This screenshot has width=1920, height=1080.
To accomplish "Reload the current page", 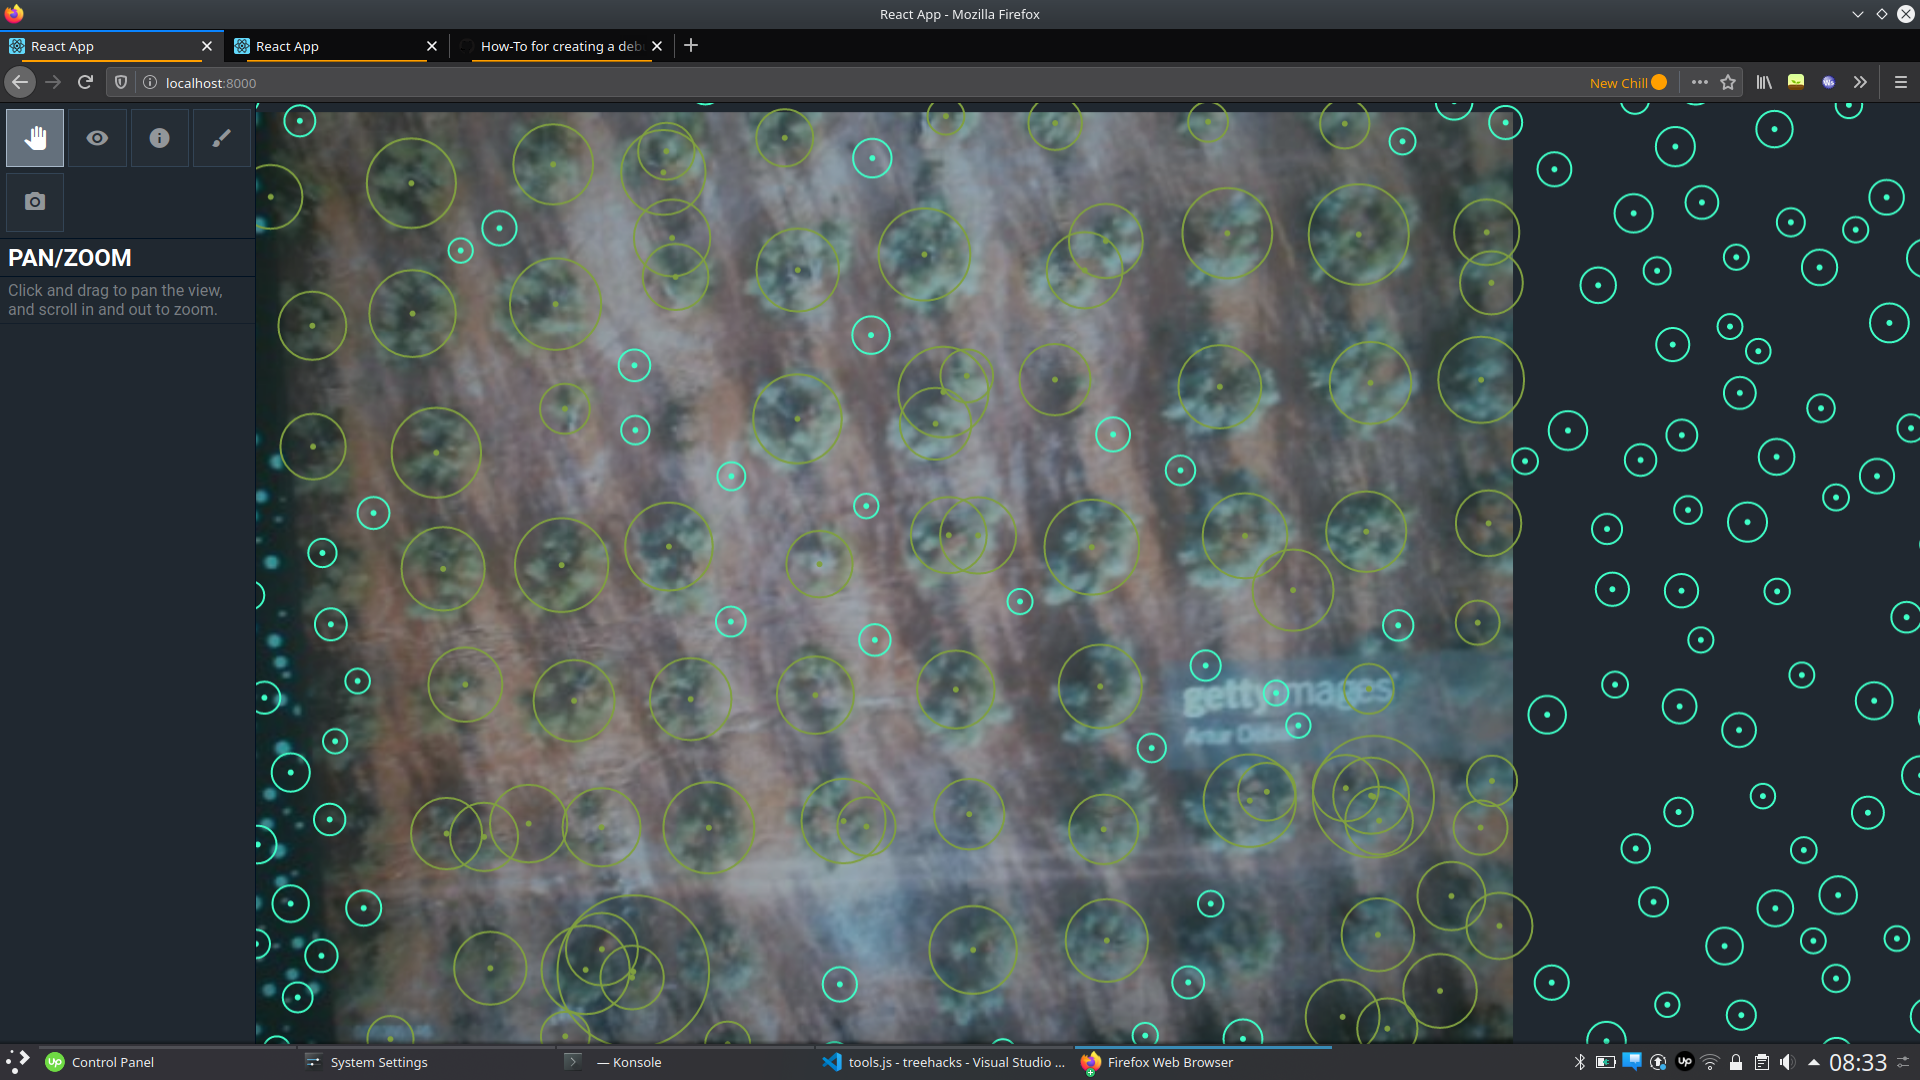I will pyautogui.click(x=85, y=83).
